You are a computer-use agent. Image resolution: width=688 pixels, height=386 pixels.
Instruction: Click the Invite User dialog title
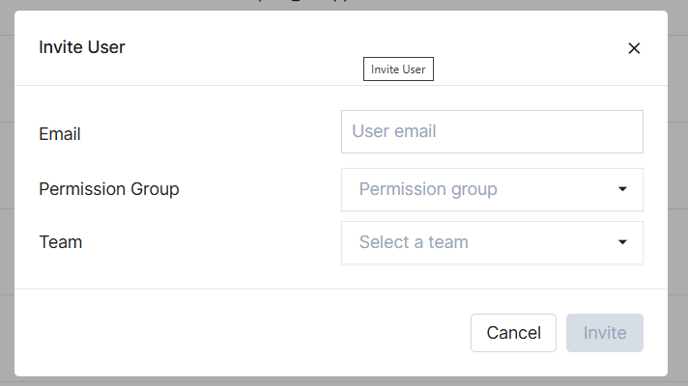(82, 47)
